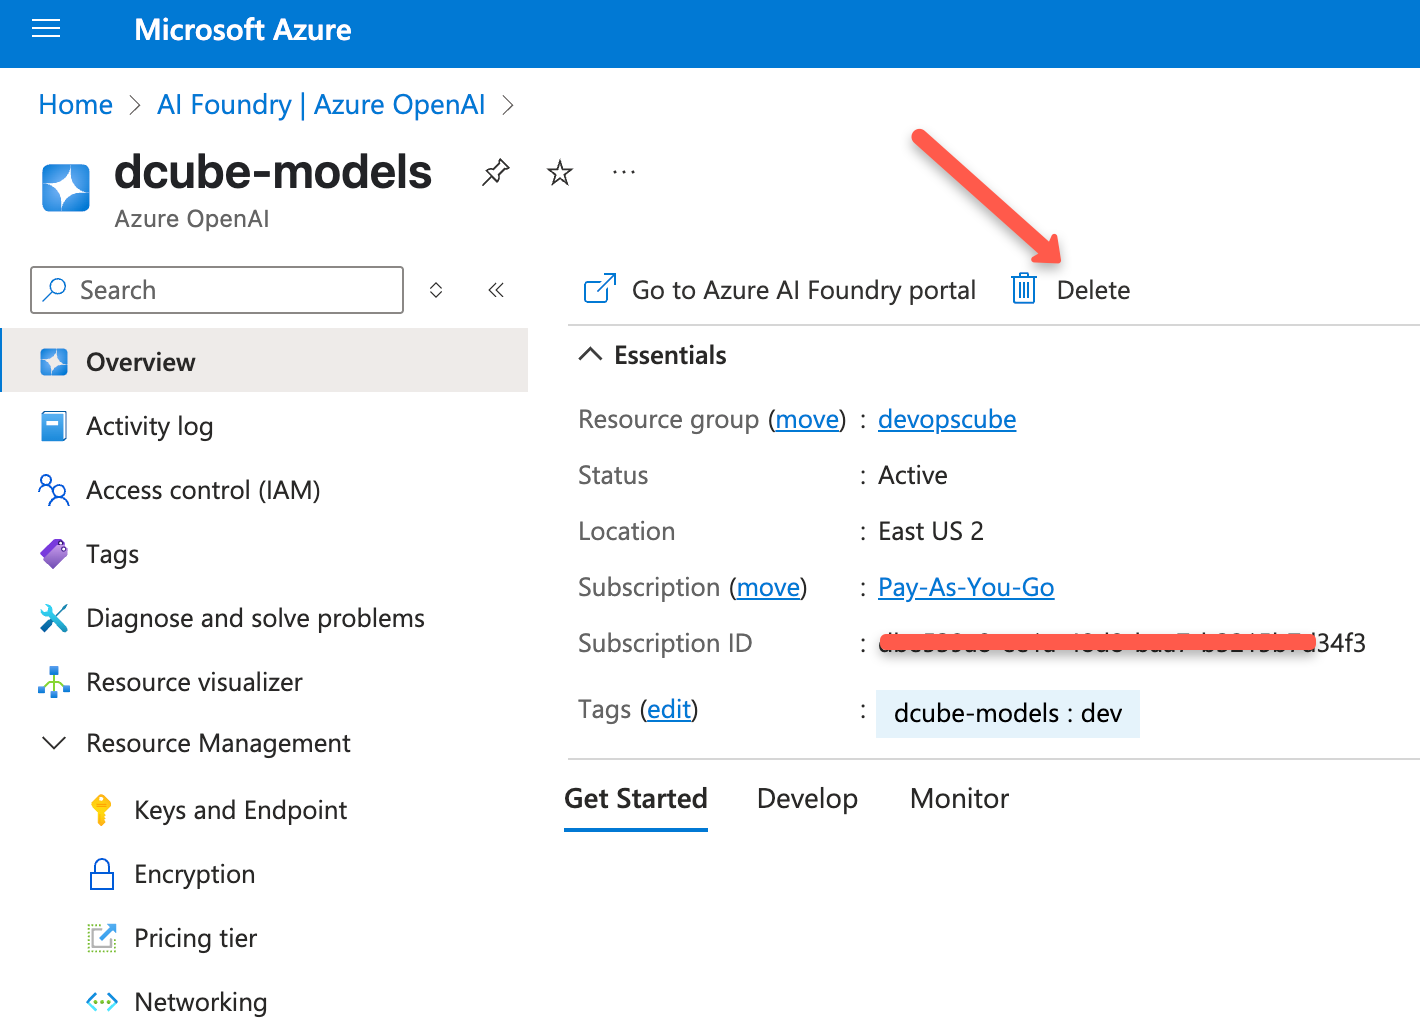Click the purple Tags icon
Image resolution: width=1420 pixels, height=1032 pixels.
coord(54,554)
